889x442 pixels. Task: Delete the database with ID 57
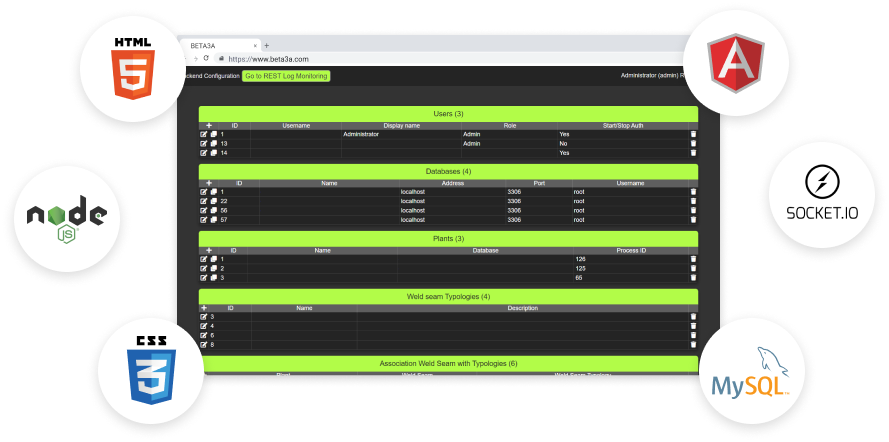click(x=693, y=220)
